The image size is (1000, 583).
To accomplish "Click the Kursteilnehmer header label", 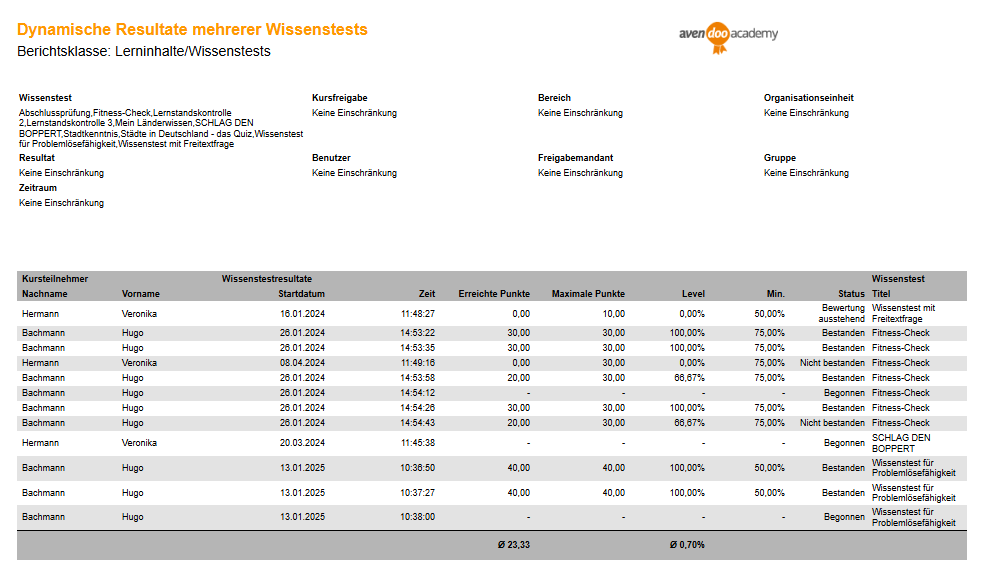I will point(55,278).
